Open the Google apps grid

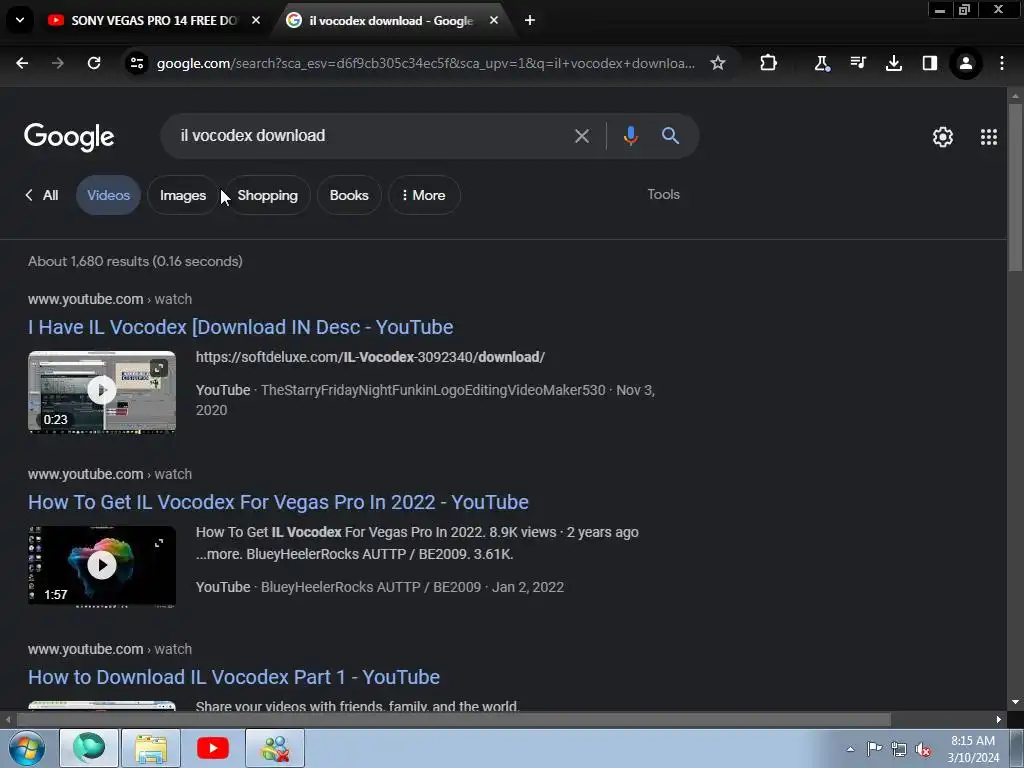pos(989,137)
